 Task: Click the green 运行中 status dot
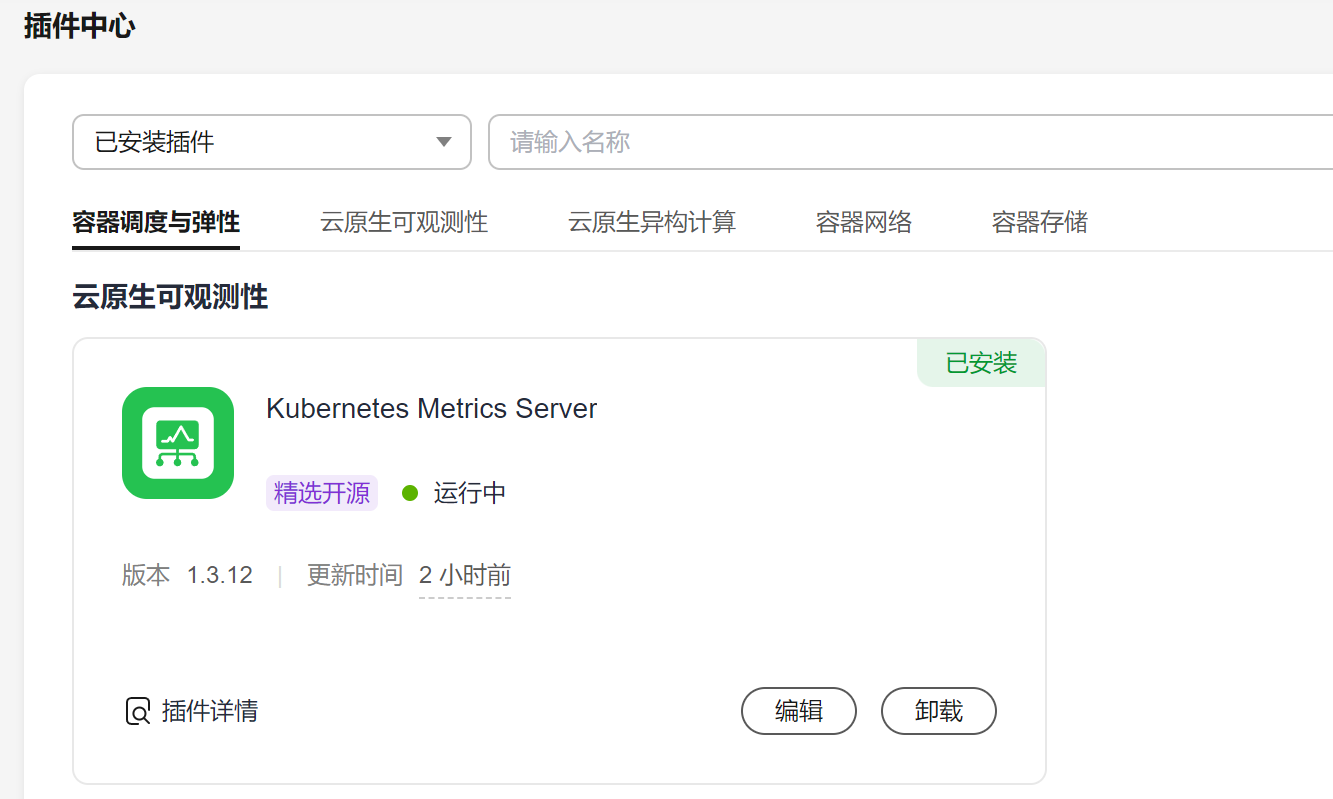pyautogui.click(x=409, y=493)
